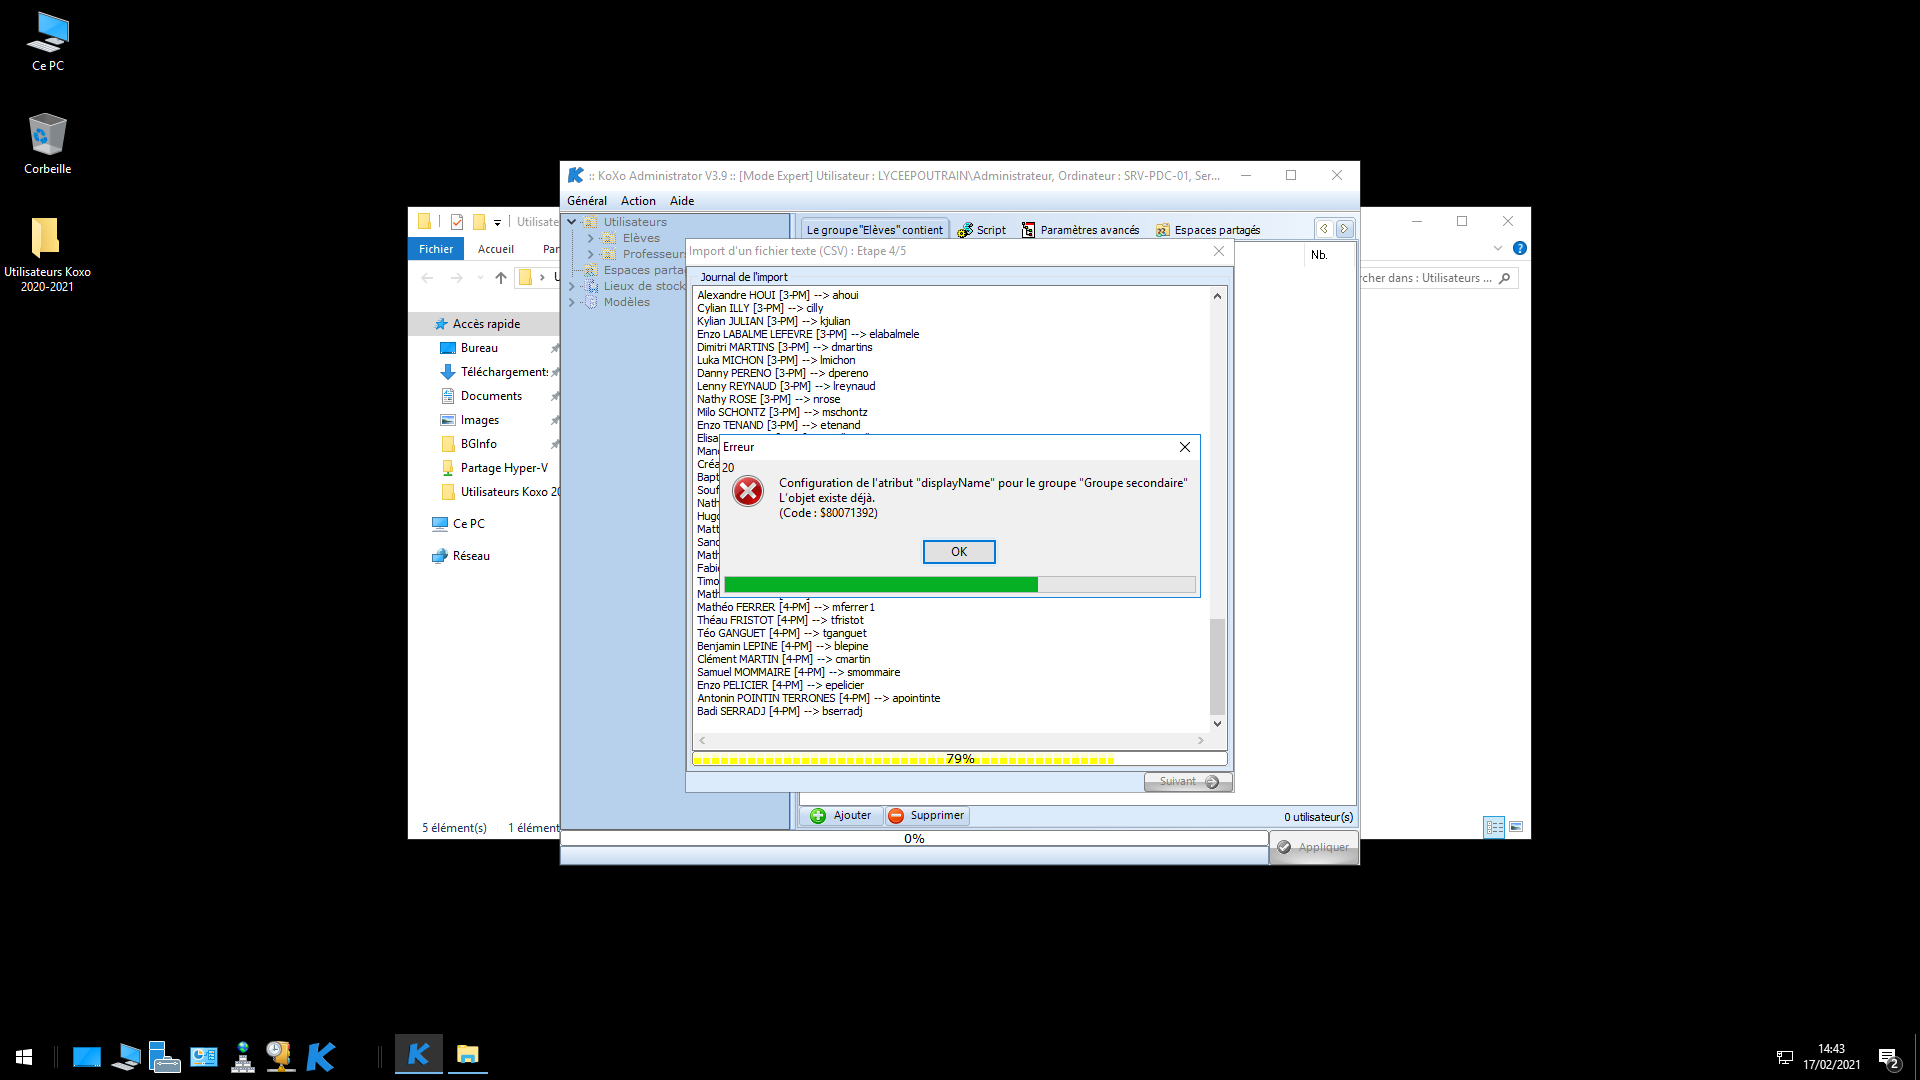Viewport: 1920px width, 1080px height.
Task: Click the KoXo logo in the title bar
Action: 575,175
